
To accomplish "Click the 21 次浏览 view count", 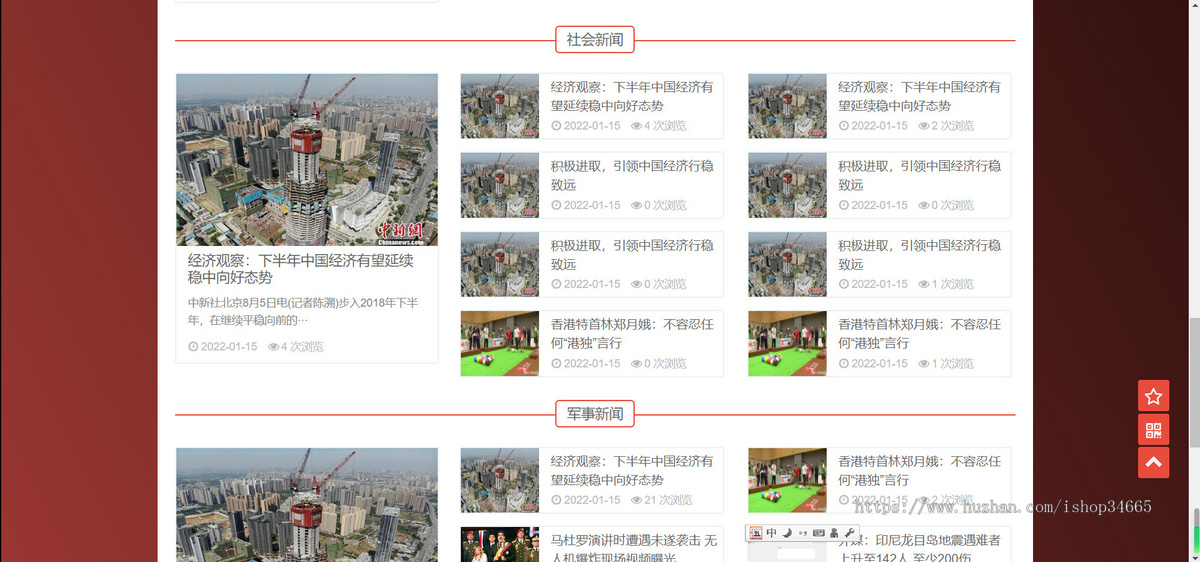I will click(x=668, y=500).
